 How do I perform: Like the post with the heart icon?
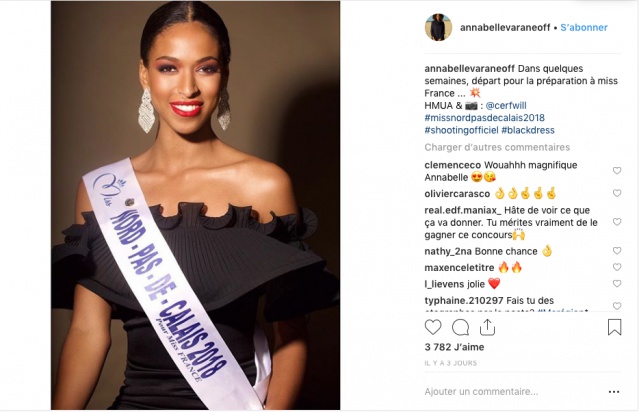click(x=433, y=327)
